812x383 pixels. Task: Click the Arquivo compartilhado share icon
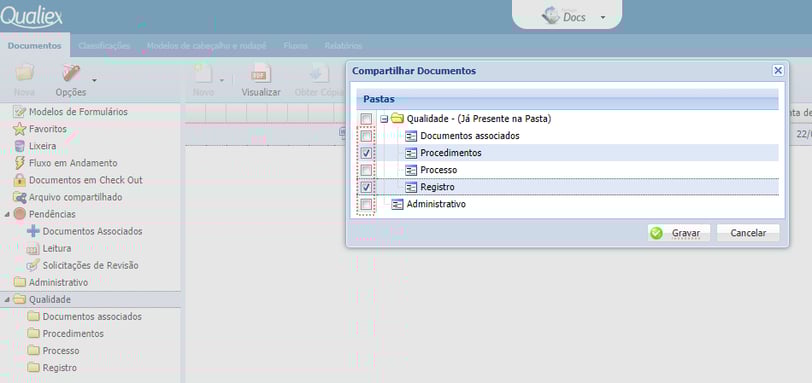click(x=20, y=197)
